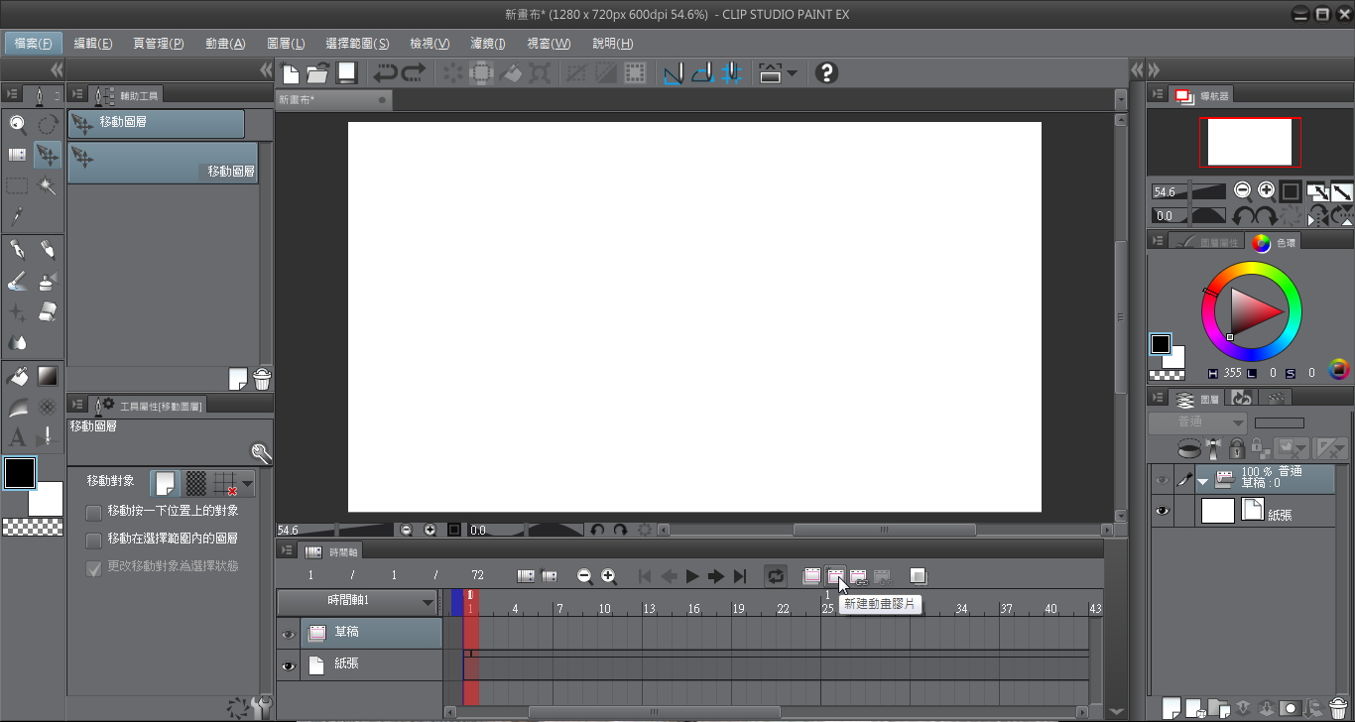Select 移動圖層 sub tool entry

coord(162,161)
